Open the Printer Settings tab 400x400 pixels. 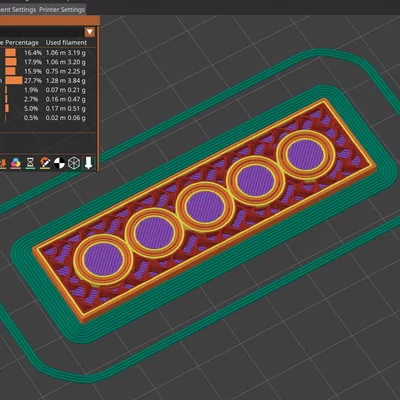pos(62,10)
